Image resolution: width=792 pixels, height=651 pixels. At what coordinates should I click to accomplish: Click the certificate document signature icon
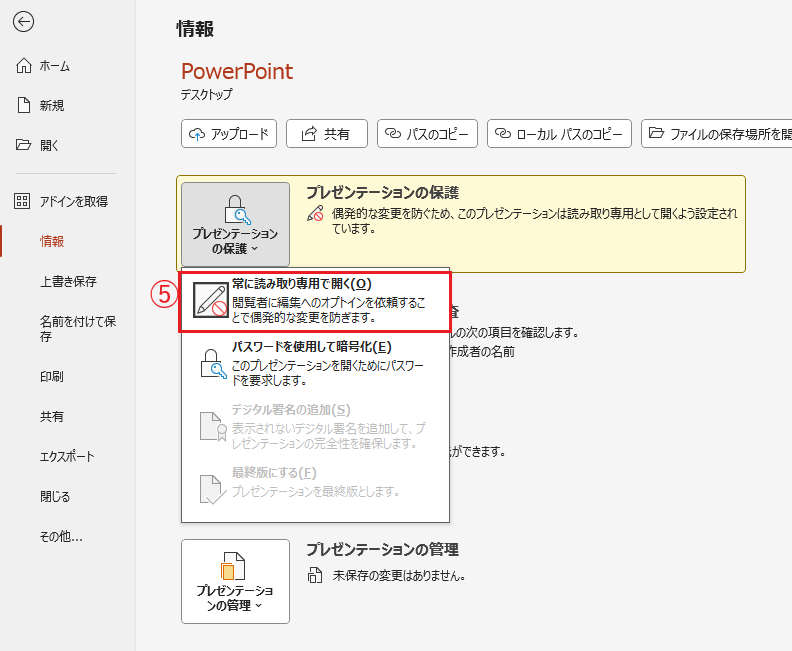click(x=213, y=427)
